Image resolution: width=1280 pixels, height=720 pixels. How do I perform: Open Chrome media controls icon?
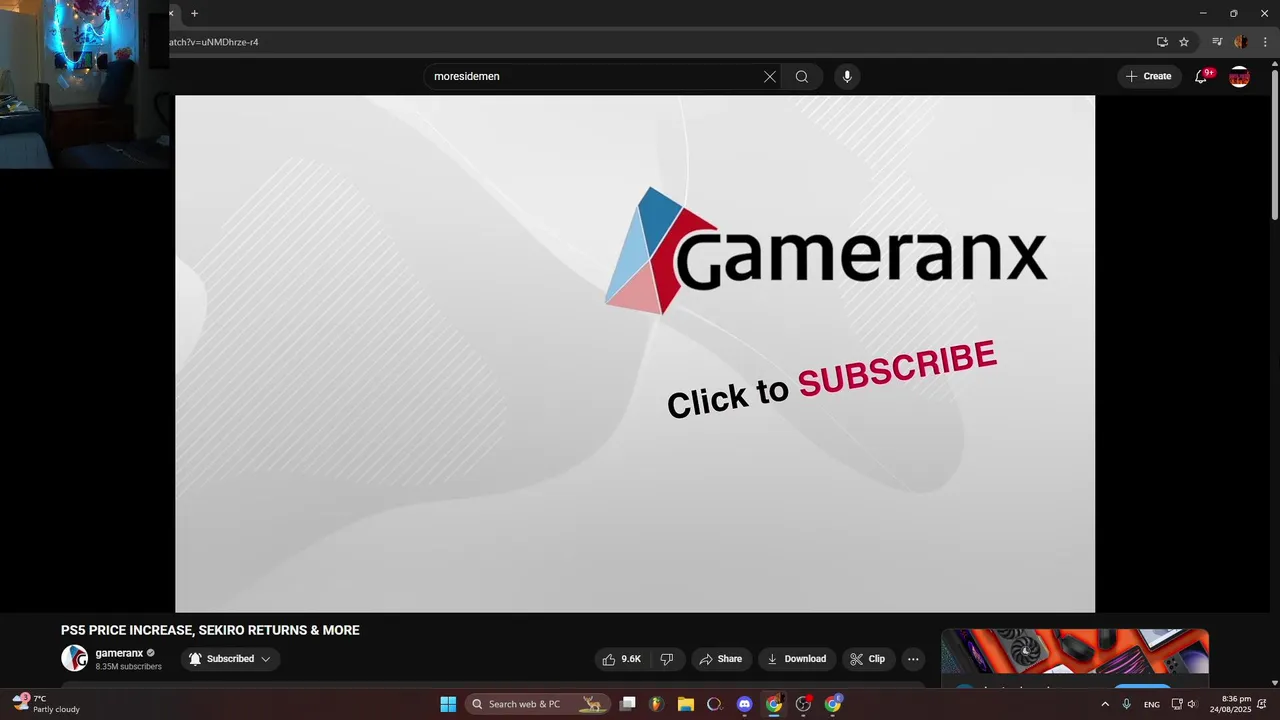coord(1217,42)
